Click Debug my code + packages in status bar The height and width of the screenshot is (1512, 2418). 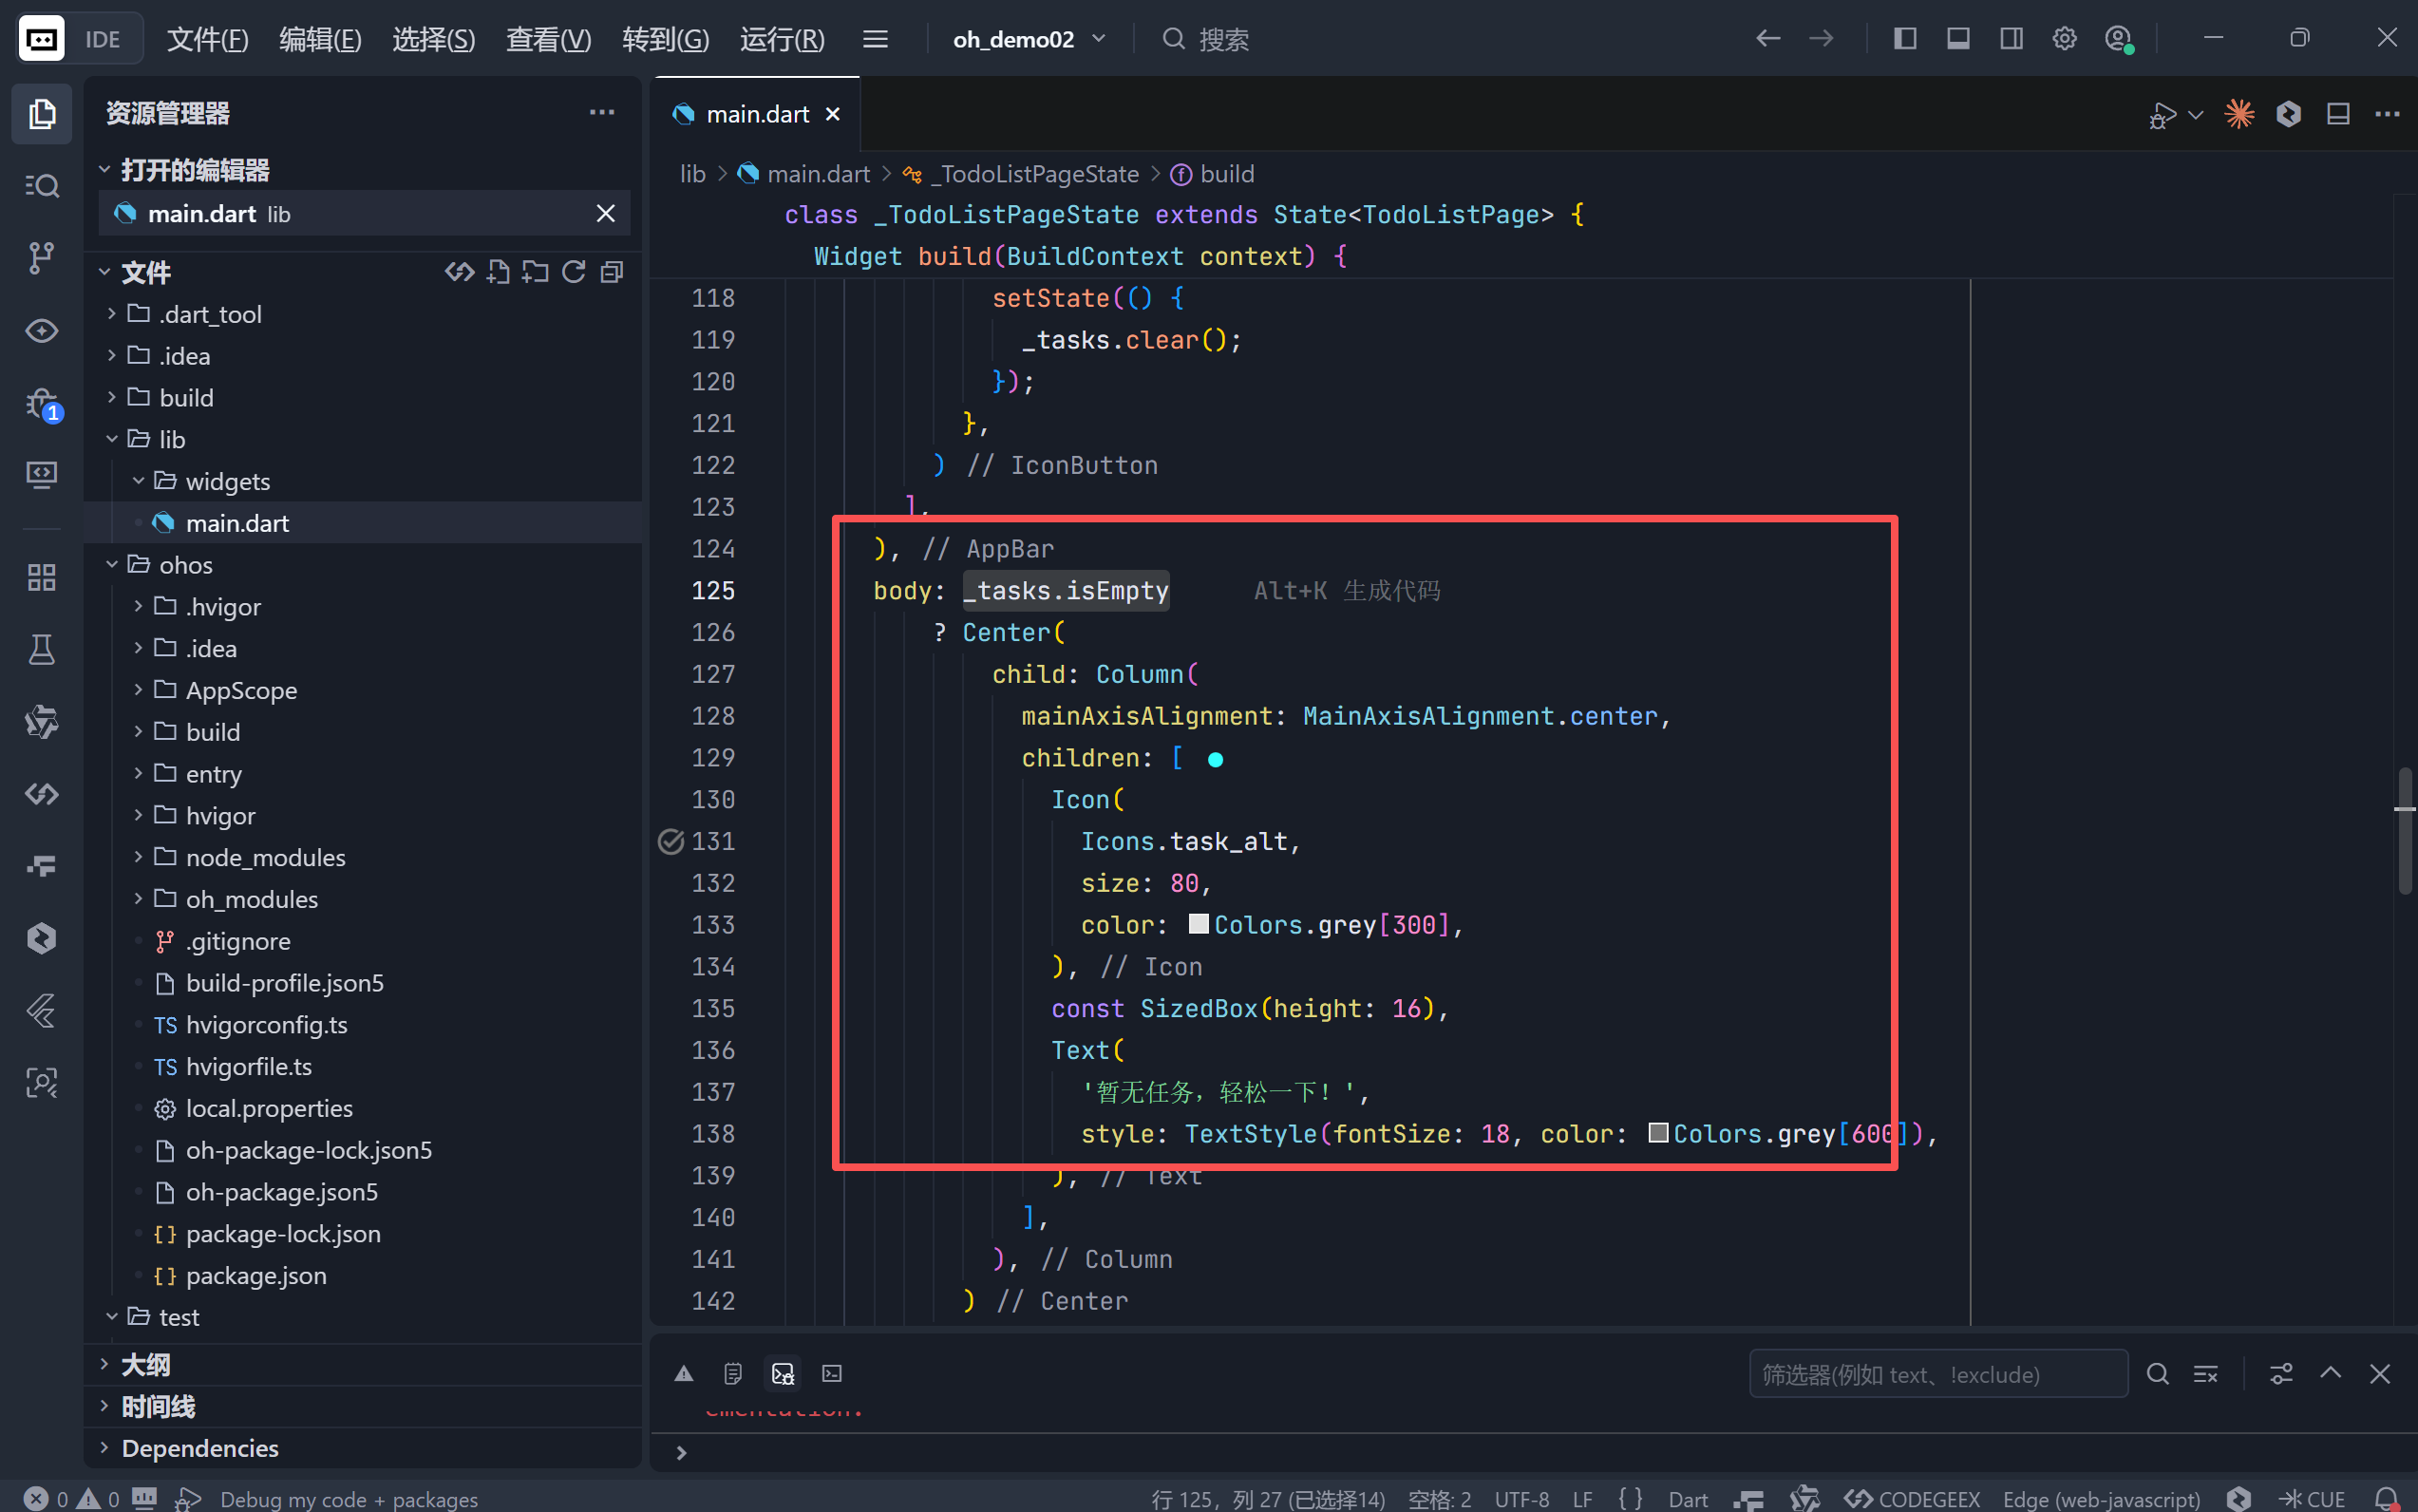[x=348, y=1498]
